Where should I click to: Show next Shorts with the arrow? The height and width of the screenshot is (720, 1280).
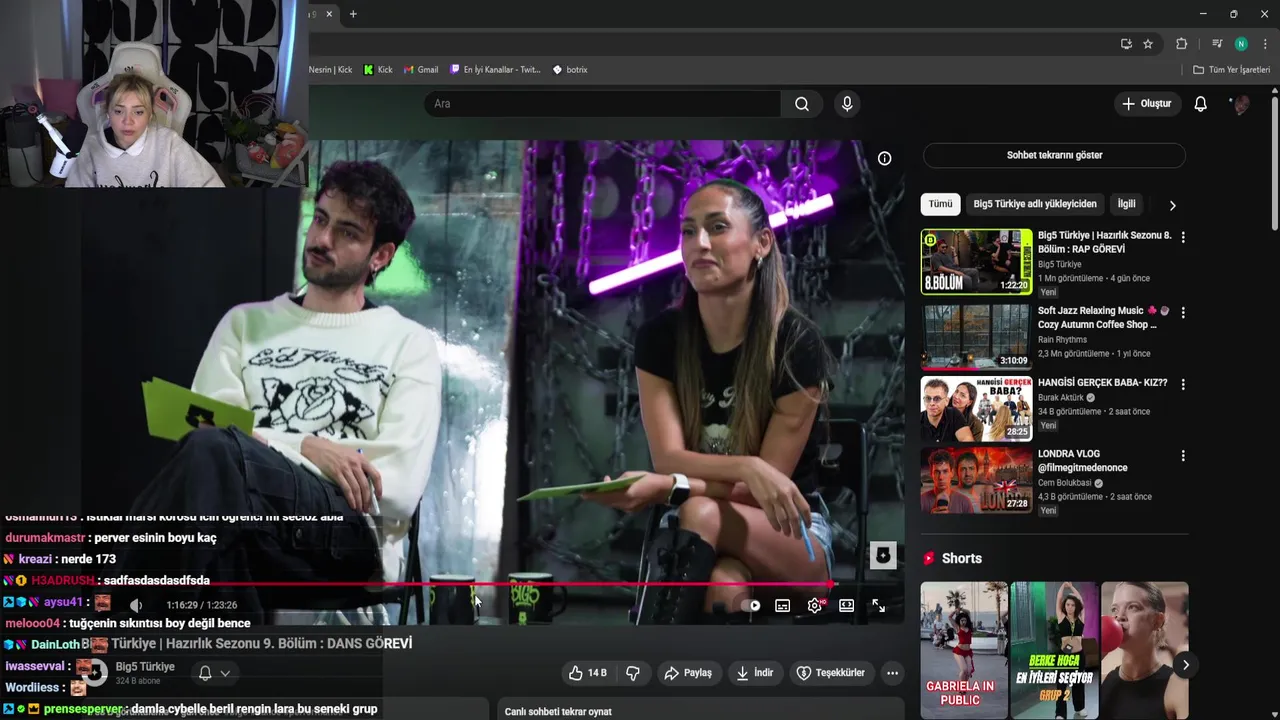1186,665
